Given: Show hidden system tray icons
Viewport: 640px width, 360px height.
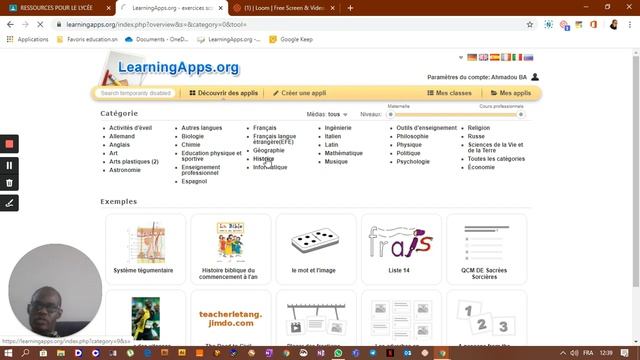Looking at the screenshot, I should click(563, 353).
